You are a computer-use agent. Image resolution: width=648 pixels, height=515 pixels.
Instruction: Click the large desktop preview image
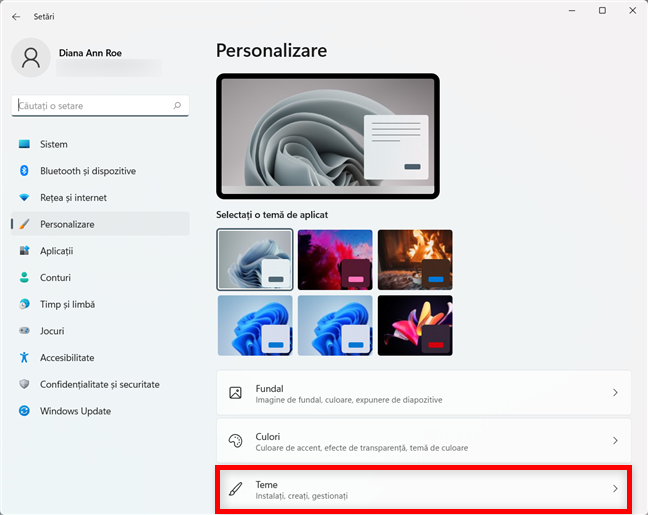[x=328, y=136]
